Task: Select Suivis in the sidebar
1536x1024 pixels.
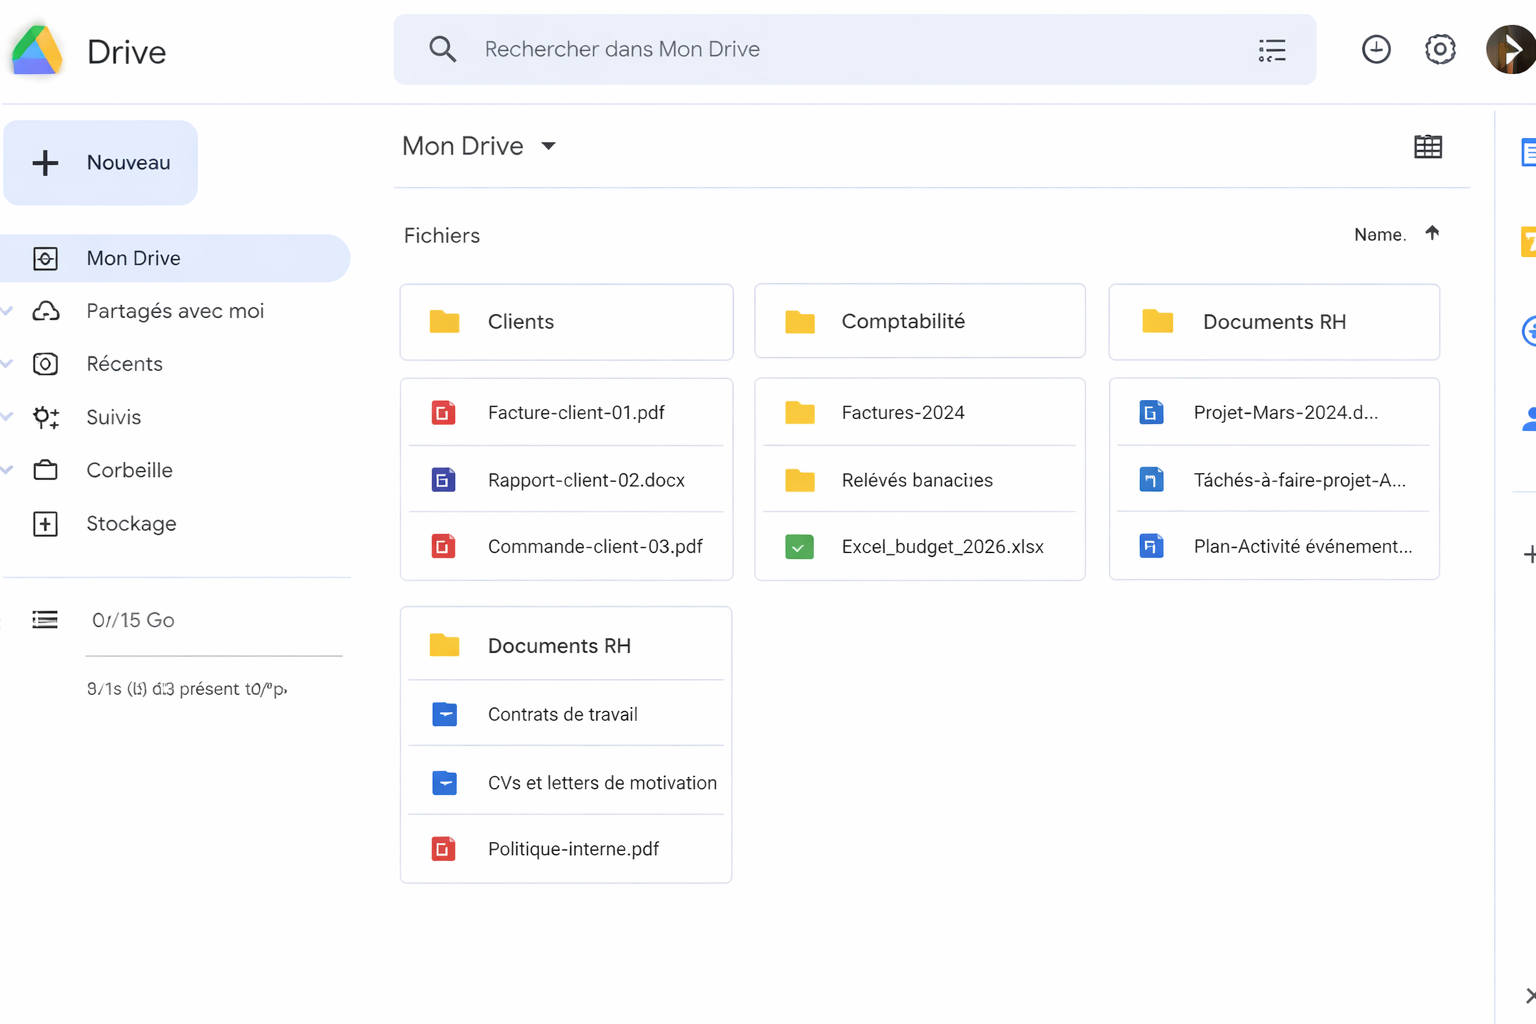Action: click(x=113, y=417)
